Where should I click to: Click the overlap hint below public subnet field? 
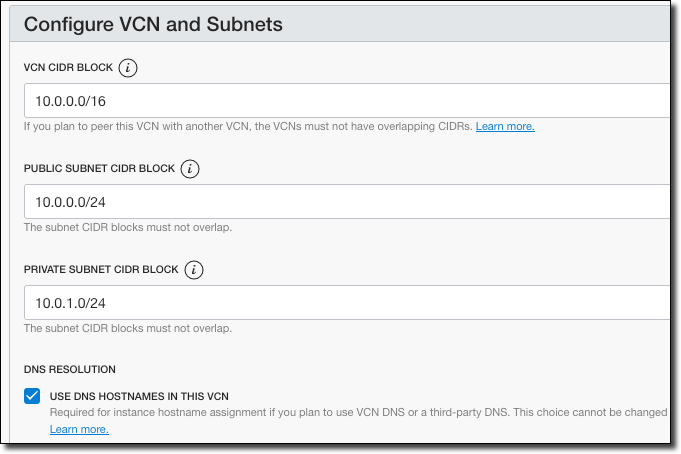coord(128,227)
